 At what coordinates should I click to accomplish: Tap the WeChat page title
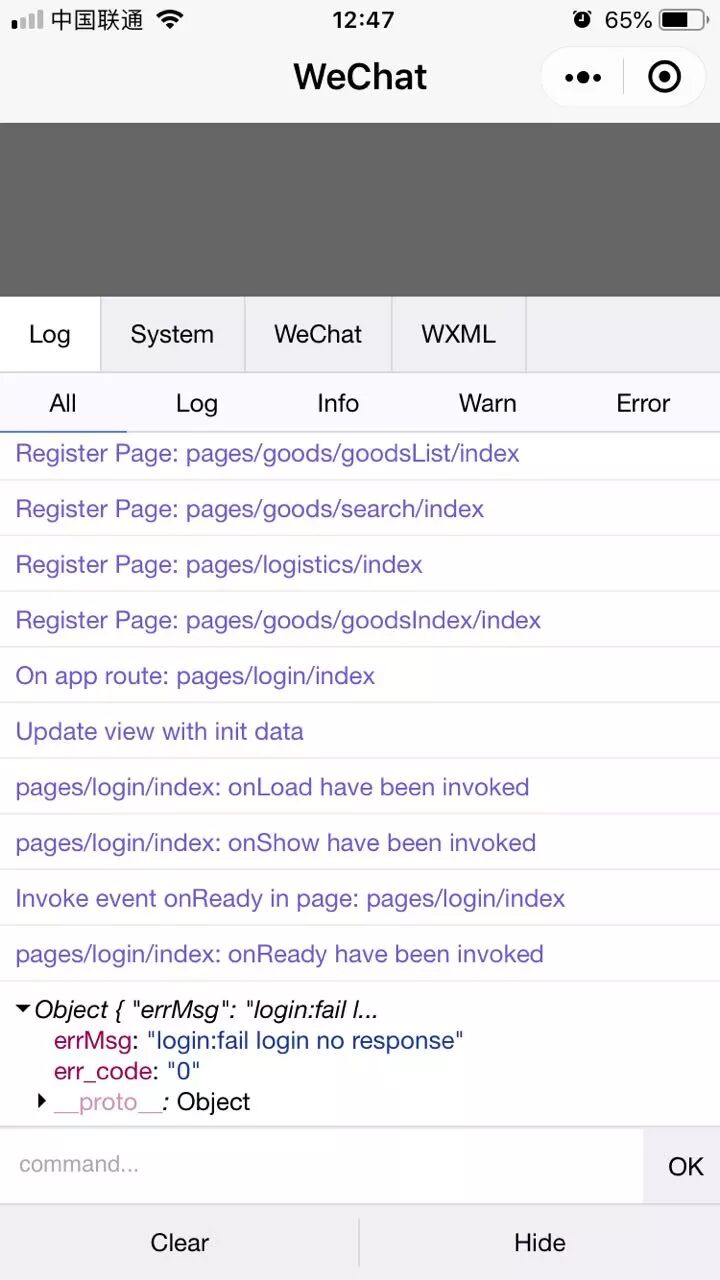(x=360, y=77)
